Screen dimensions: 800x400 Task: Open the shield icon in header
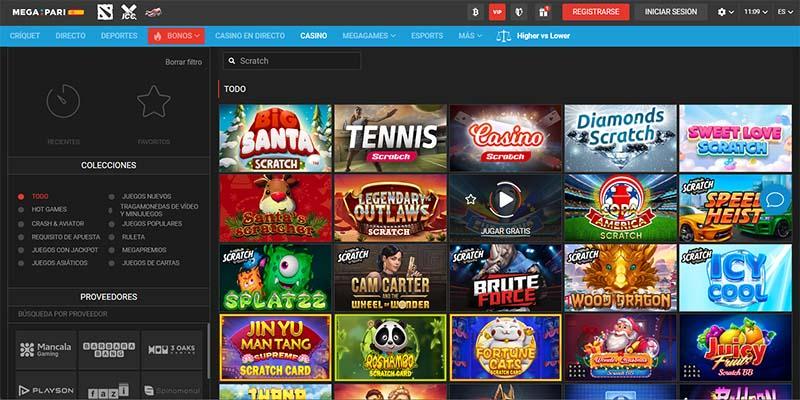click(519, 12)
